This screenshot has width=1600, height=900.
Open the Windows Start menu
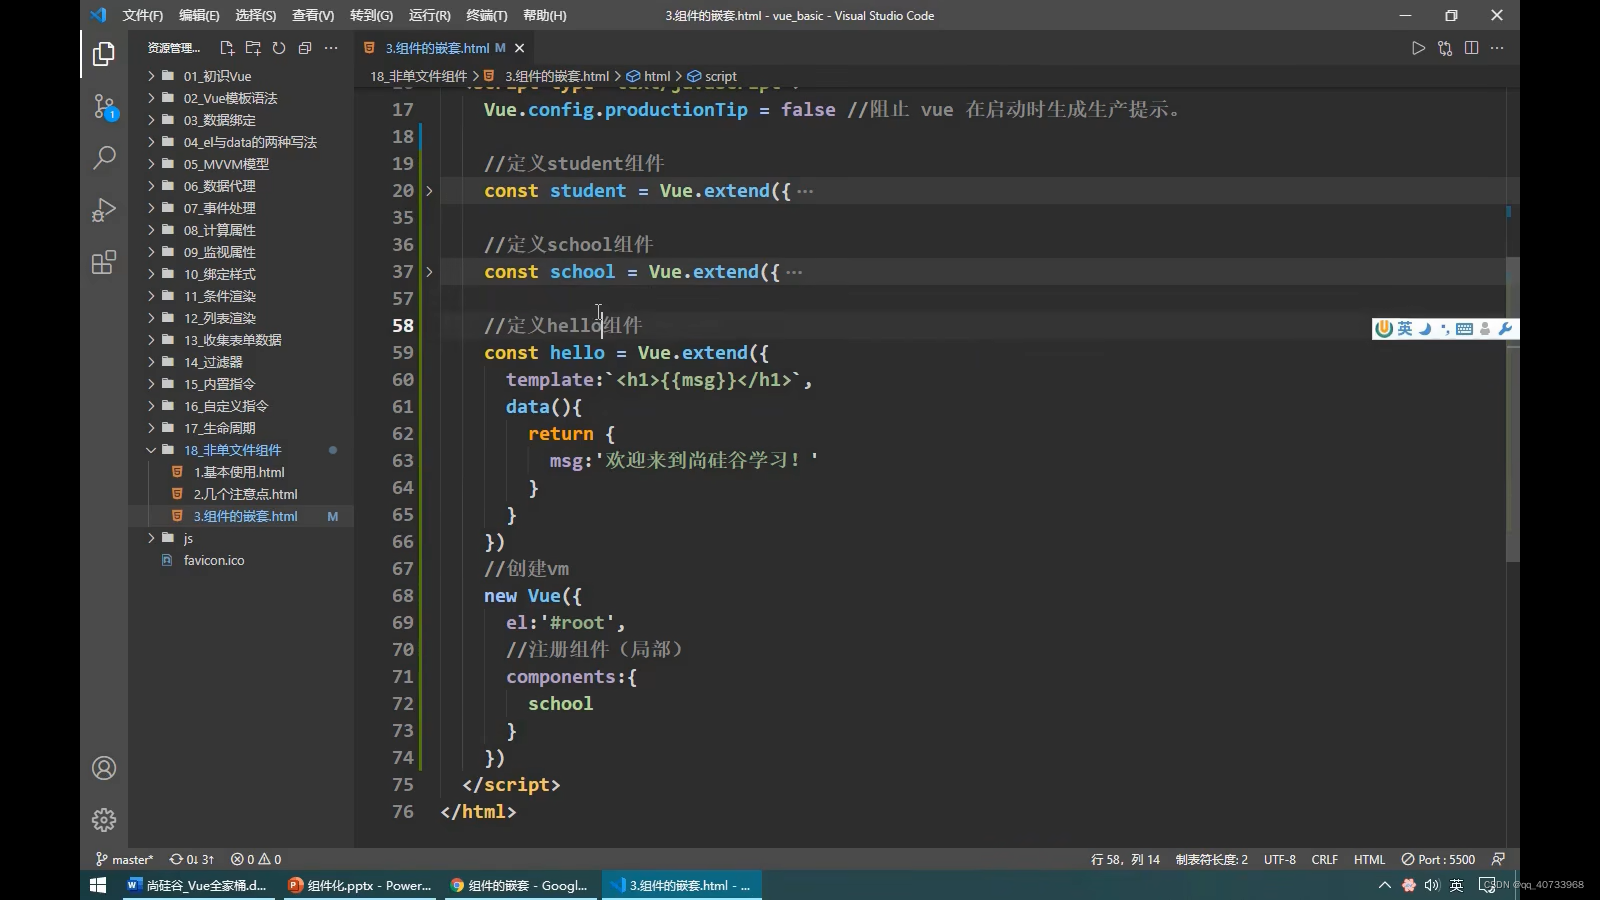[98, 885]
